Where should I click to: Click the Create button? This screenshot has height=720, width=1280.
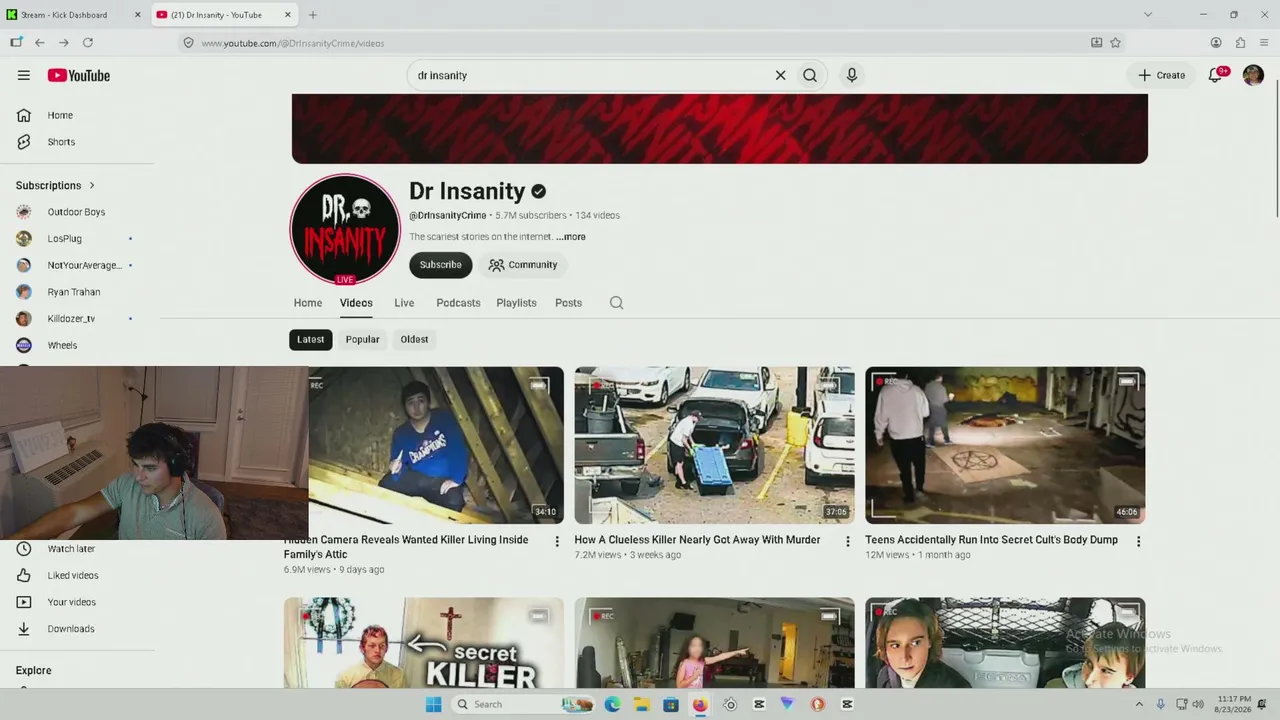click(1161, 75)
